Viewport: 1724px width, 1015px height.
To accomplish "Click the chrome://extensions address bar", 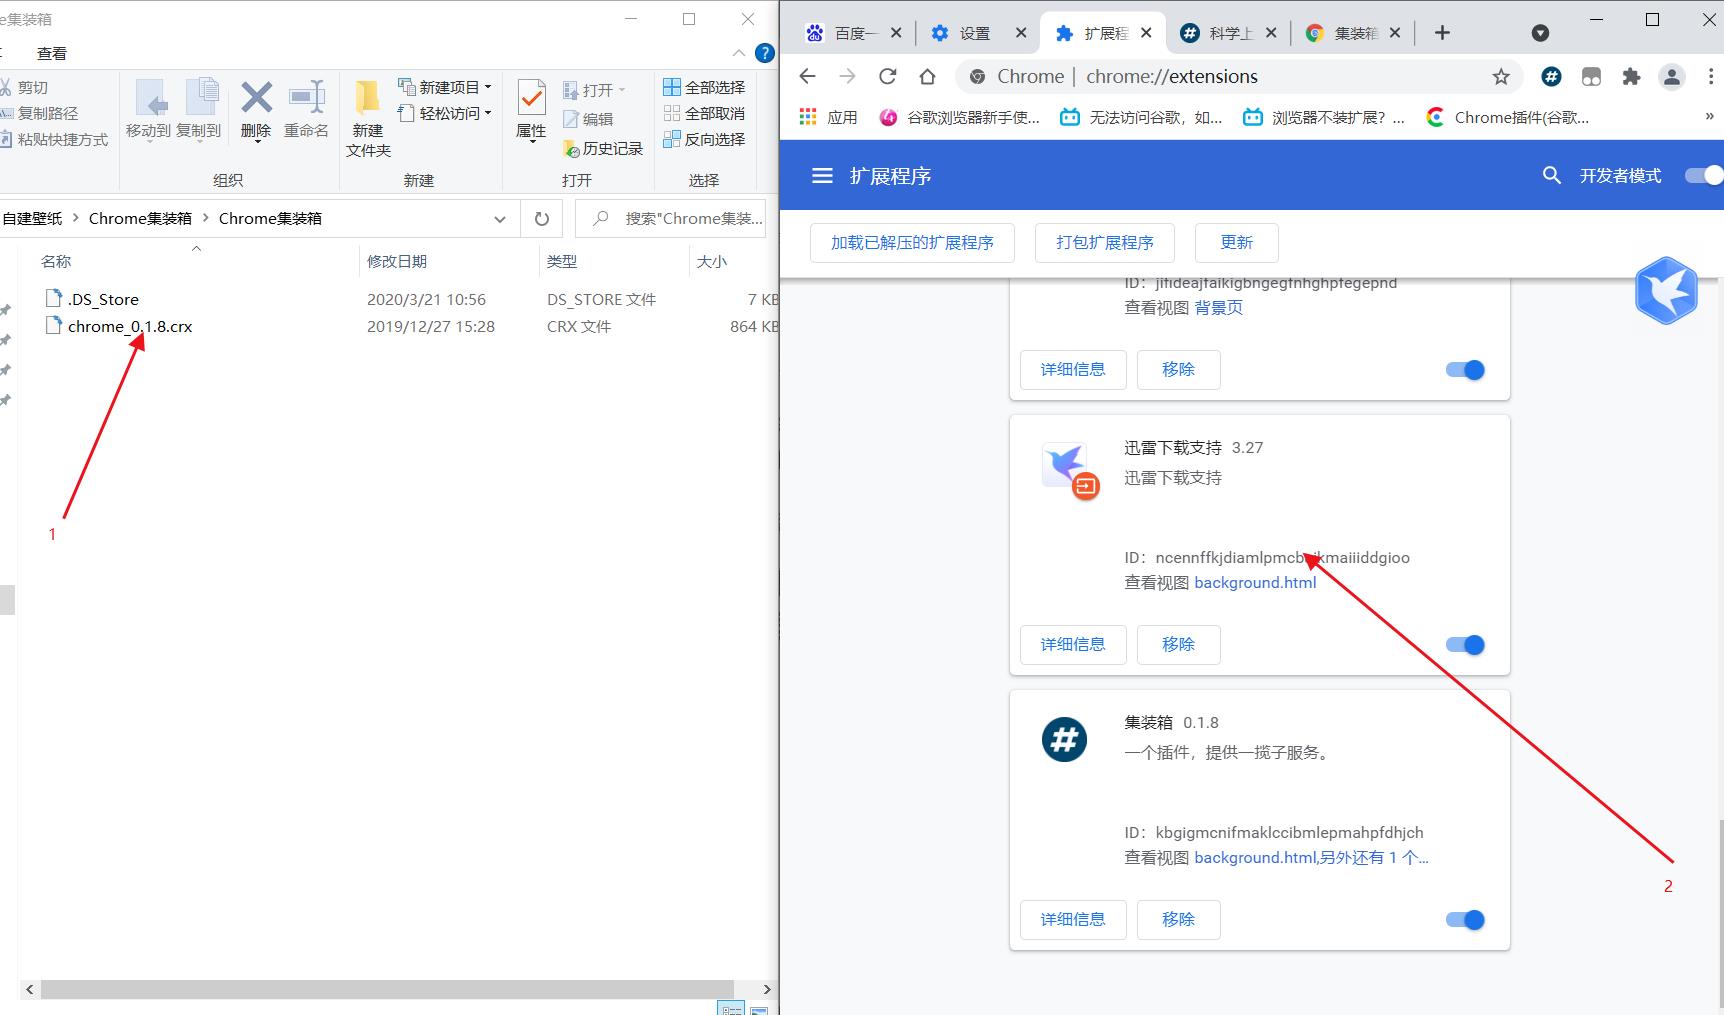I will click(x=1238, y=76).
